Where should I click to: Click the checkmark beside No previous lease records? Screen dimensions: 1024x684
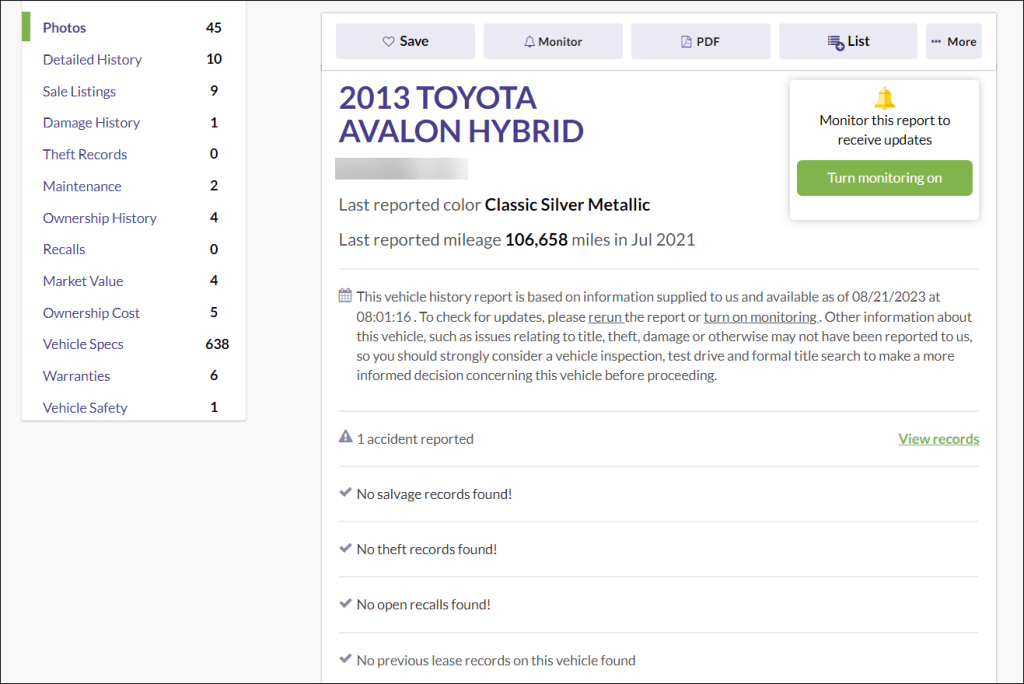345,659
